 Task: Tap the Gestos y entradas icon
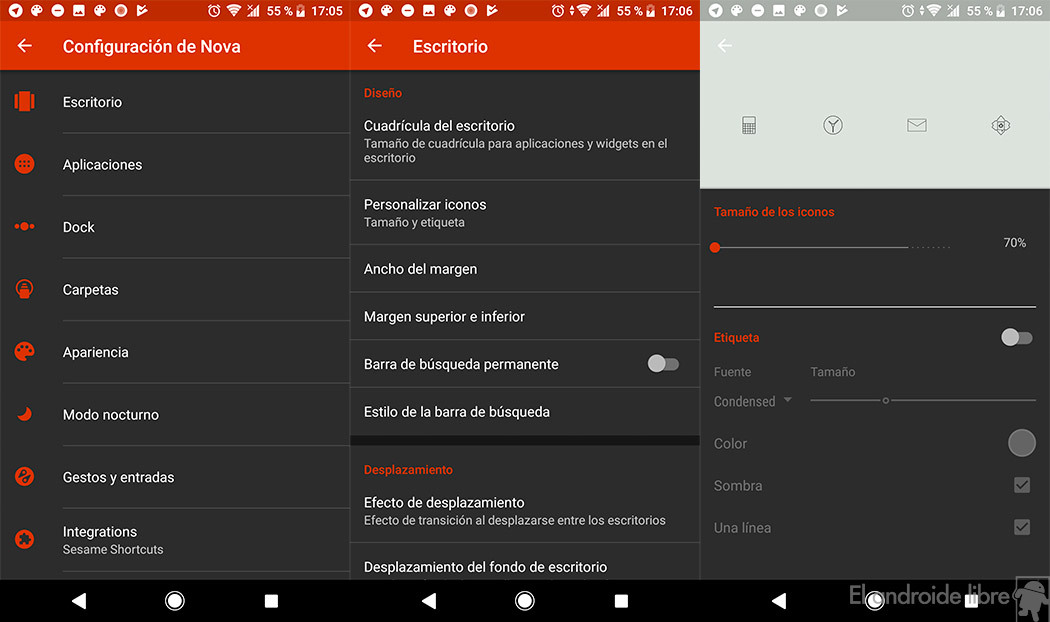pyautogui.click(x=25, y=477)
